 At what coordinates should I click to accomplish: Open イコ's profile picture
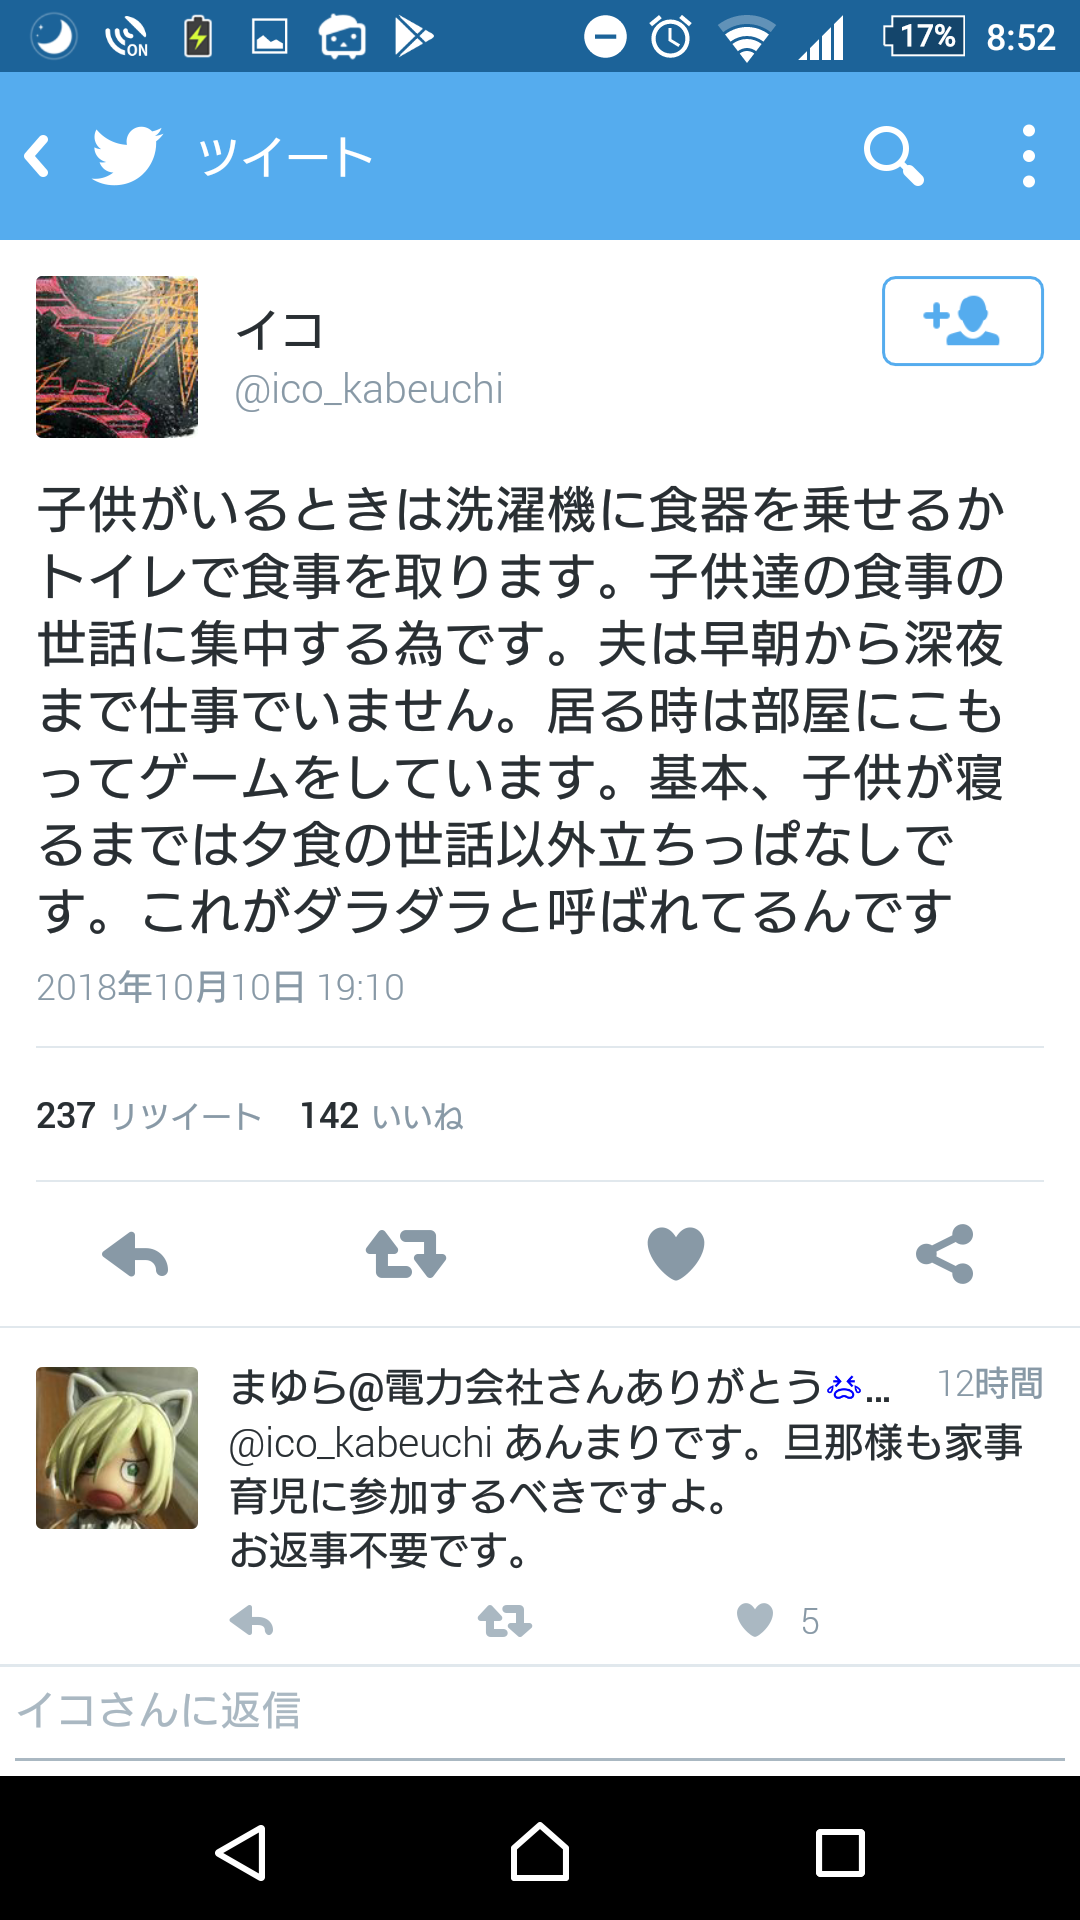117,357
